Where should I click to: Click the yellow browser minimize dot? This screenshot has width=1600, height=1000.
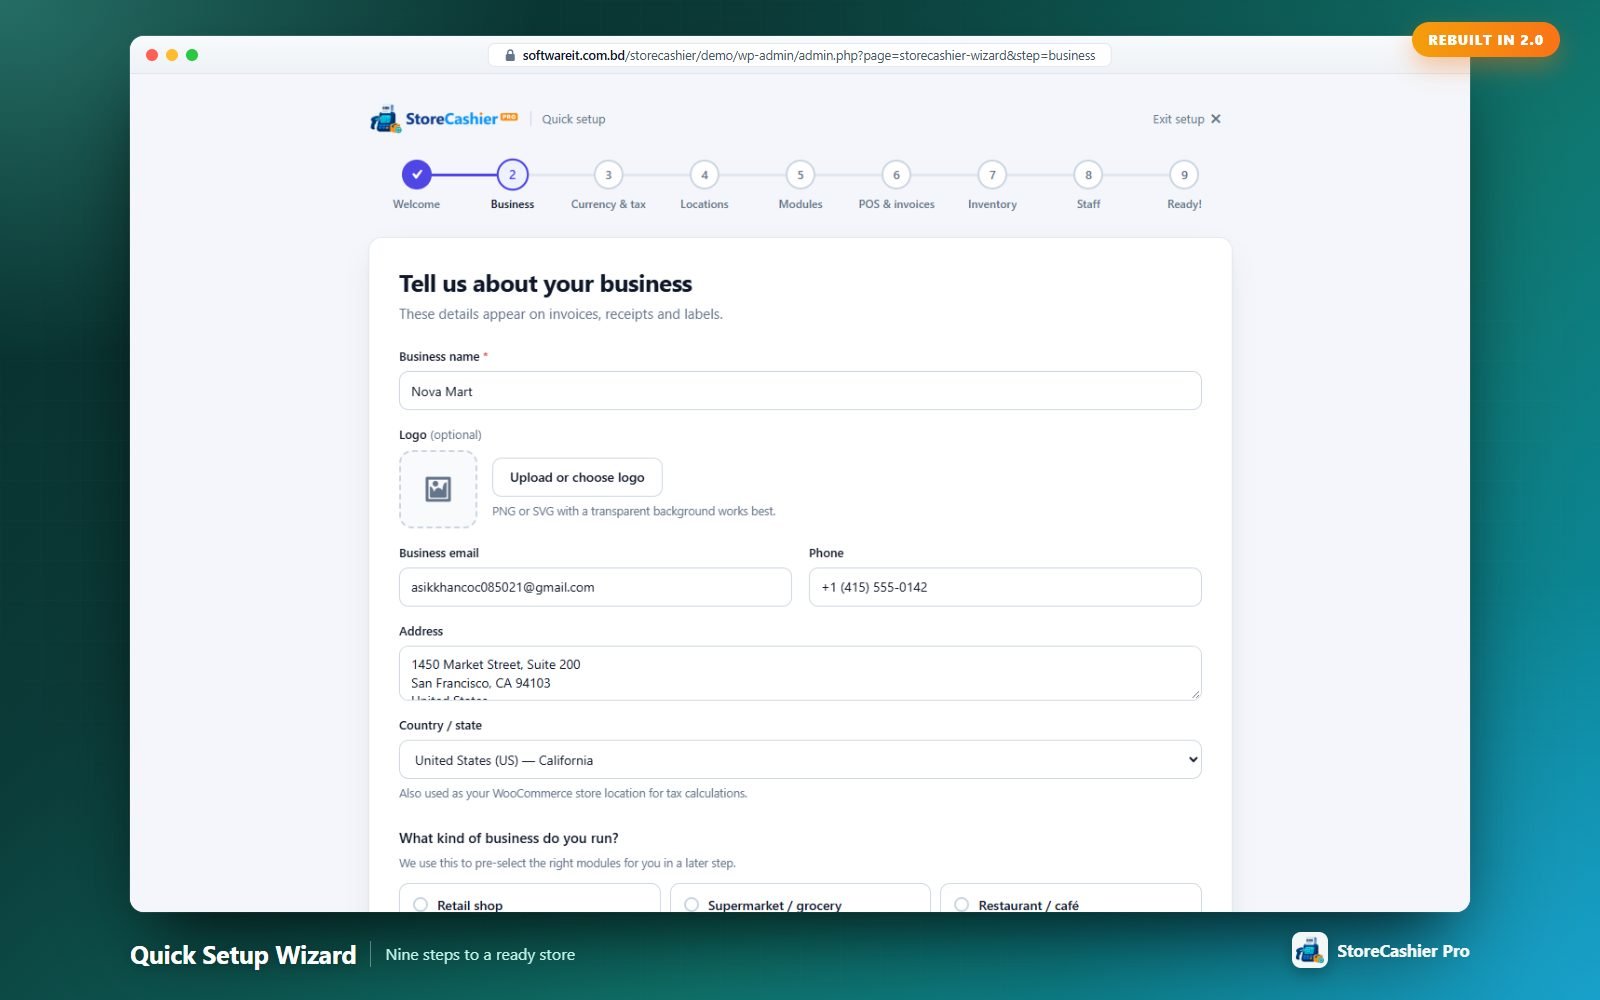tap(172, 55)
